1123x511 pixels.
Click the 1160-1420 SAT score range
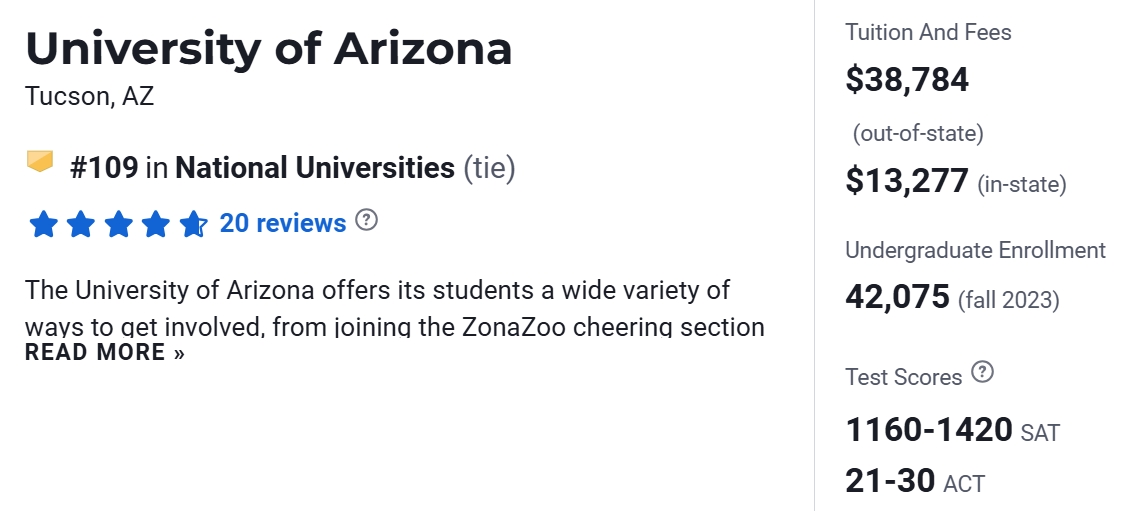tap(929, 430)
